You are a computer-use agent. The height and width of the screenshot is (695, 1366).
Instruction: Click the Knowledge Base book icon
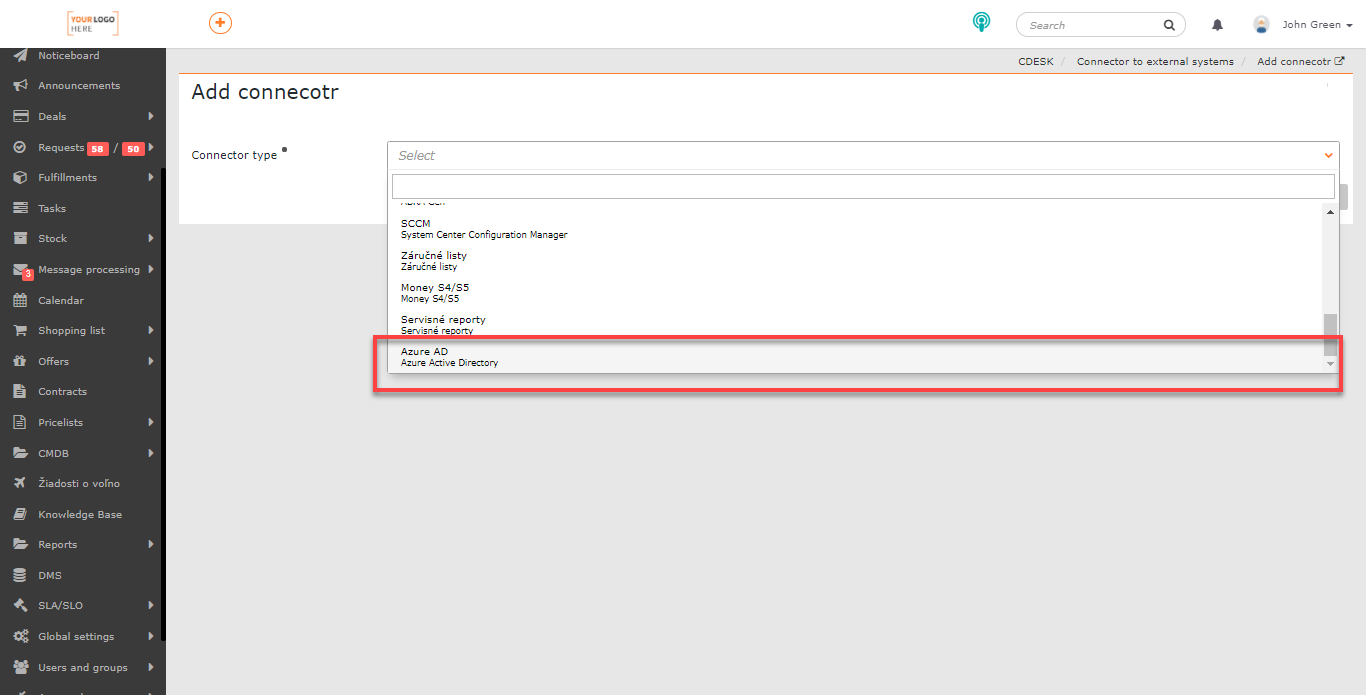[20, 514]
